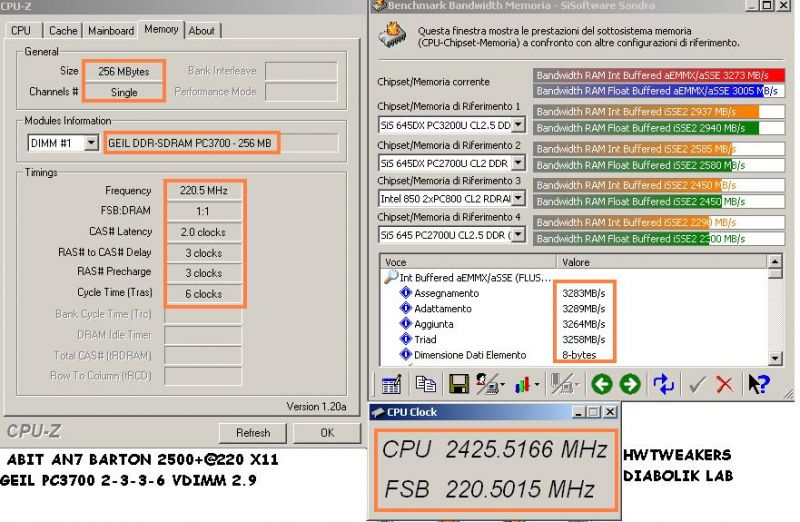Click the blue refresh arrows icon
800x522 pixels.
pos(663,384)
